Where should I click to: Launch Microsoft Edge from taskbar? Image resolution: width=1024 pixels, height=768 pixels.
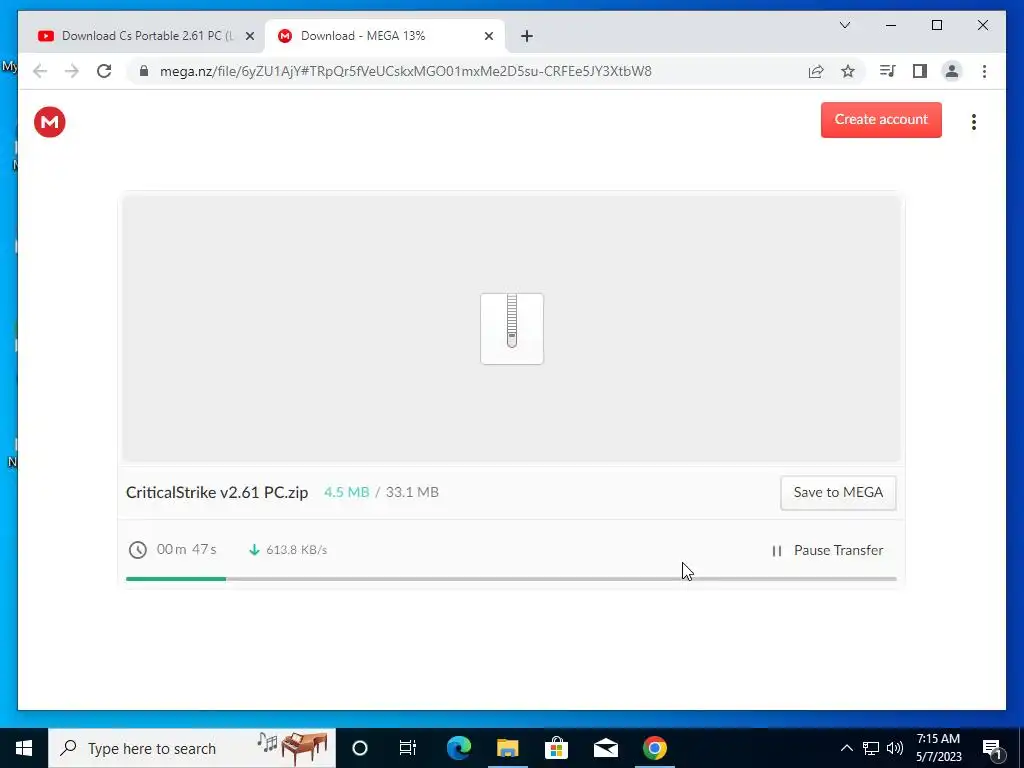coord(458,748)
